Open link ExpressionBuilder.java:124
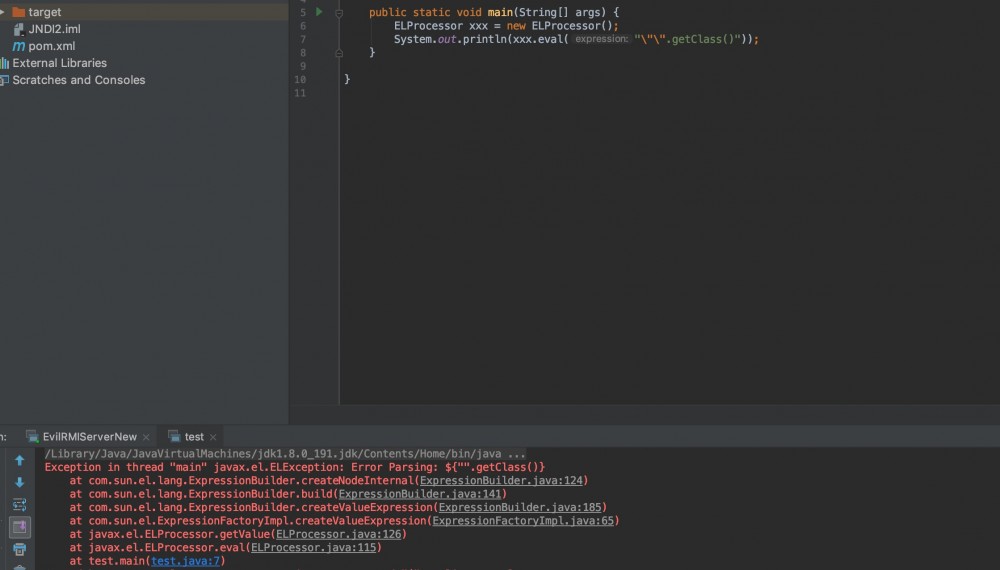Viewport: 1000px width, 570px height. point(501,481)
